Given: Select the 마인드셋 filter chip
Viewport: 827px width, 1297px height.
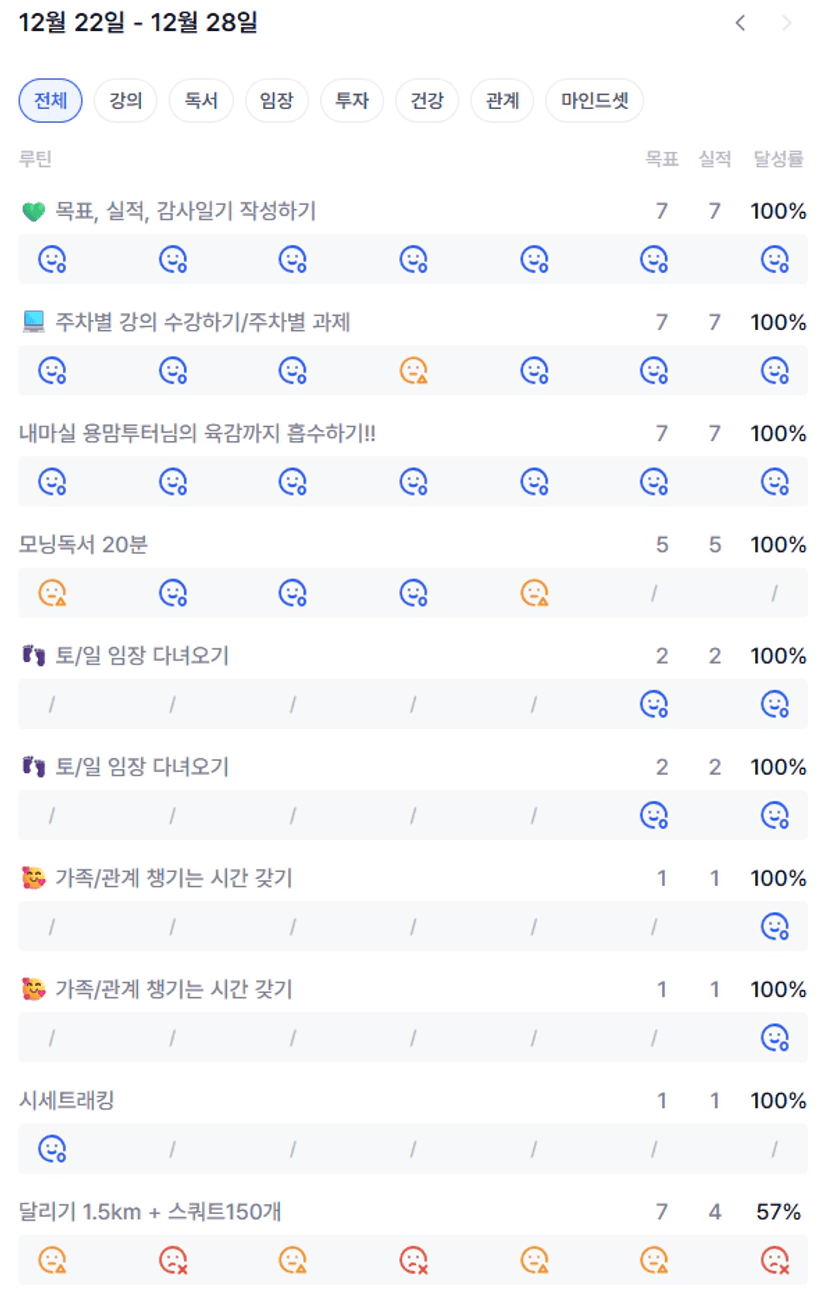Looking at the screenshot, I should coord(594,101).
